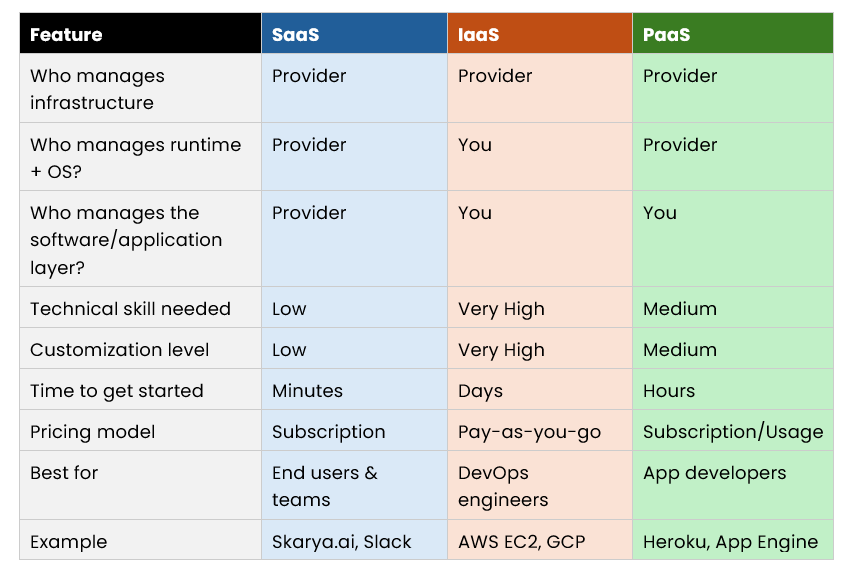Click the IaaS column header
This screenshot has height=570, width=842.
pos(479,35)
